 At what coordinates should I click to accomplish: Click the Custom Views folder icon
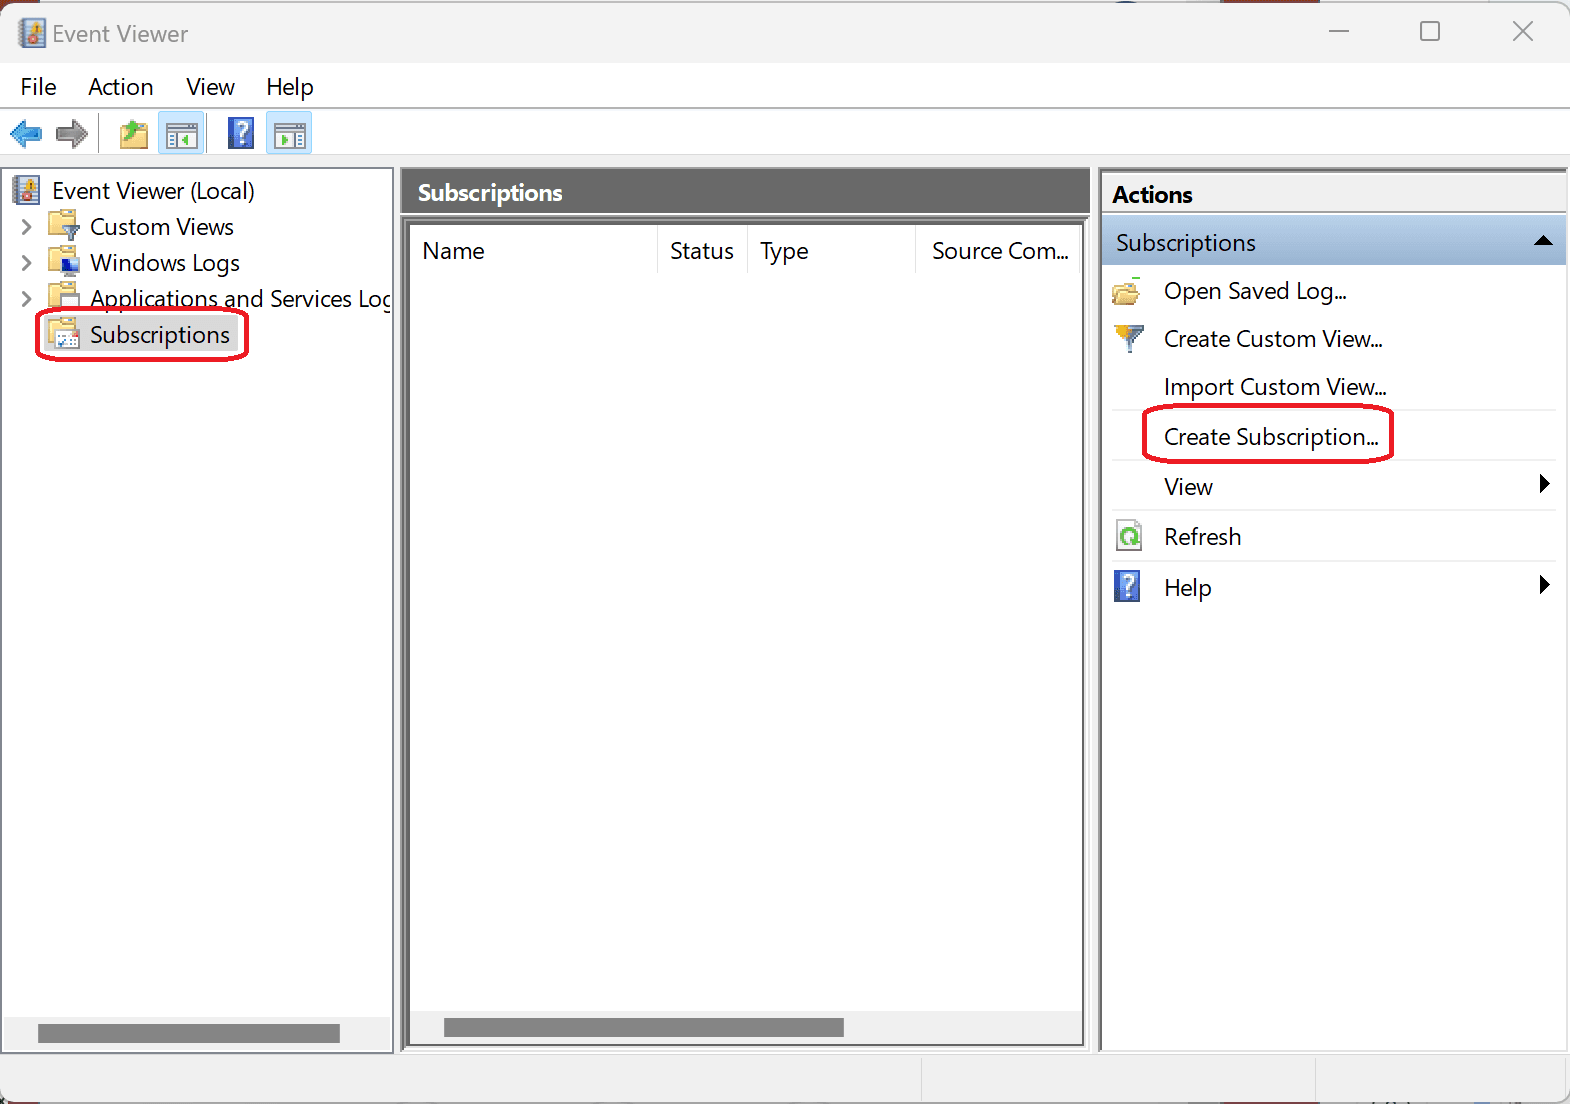click(x=64, y=225)
